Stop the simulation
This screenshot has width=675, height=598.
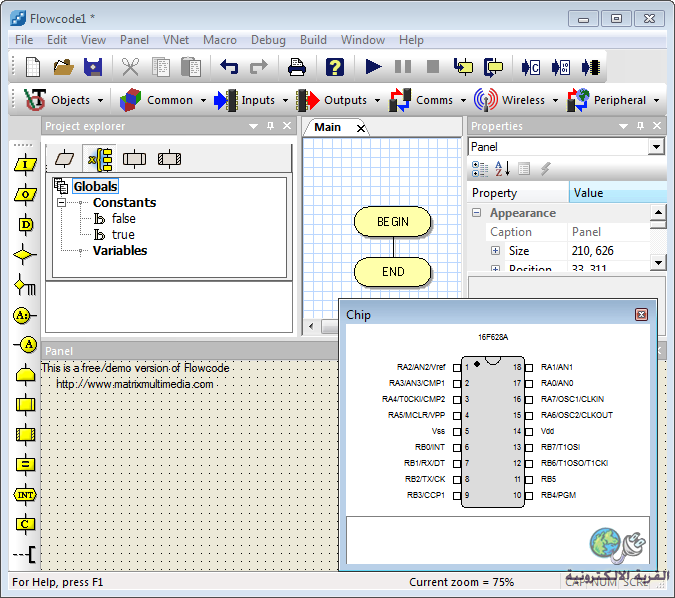click(433, 67)
